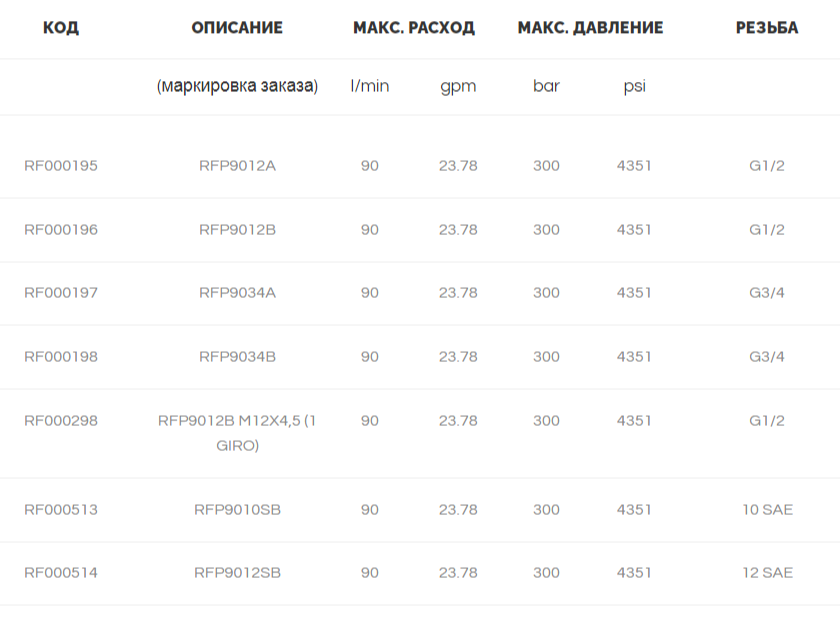The image size is (840, 630).
Task: Click the МАКС. РАСХОД column header
Action: coord(414,27)
